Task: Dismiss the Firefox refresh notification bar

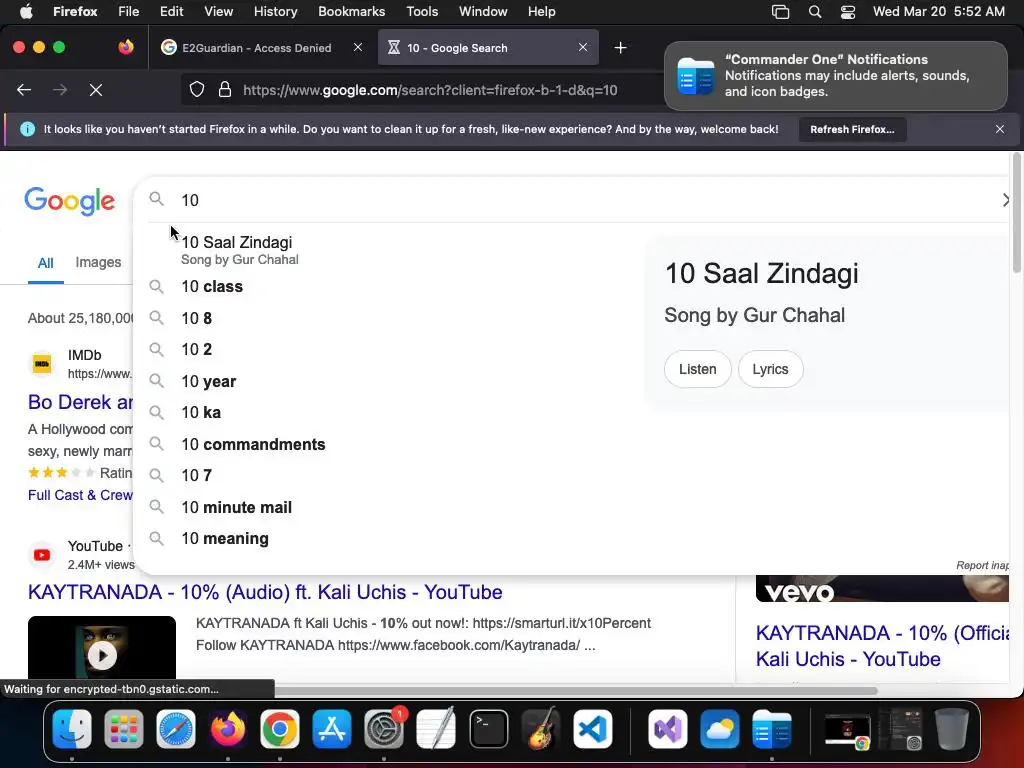Action: [x=1000, y=129]
